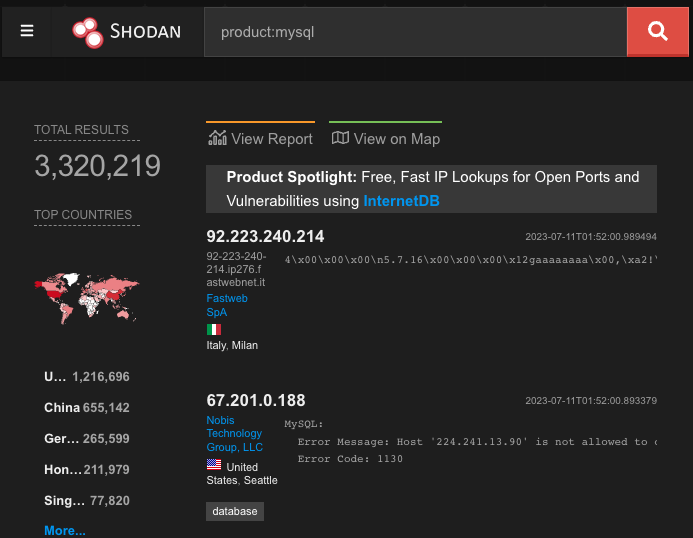
Task: Filter by country with 77,820 results
Action: click(x=87, y=500)
